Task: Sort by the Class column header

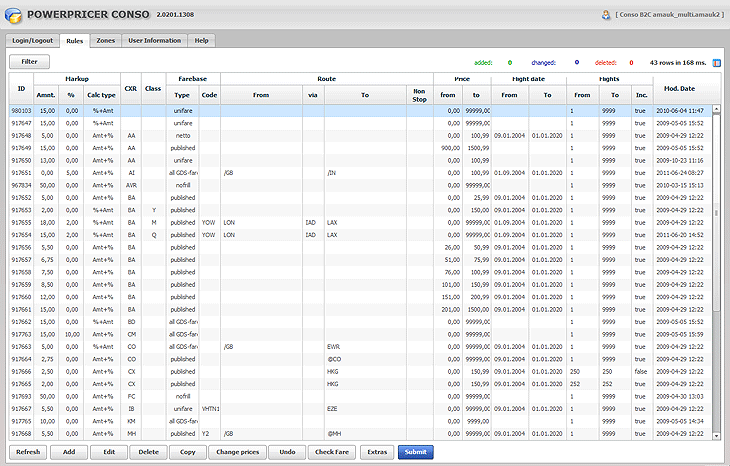Action: (153, 88)
